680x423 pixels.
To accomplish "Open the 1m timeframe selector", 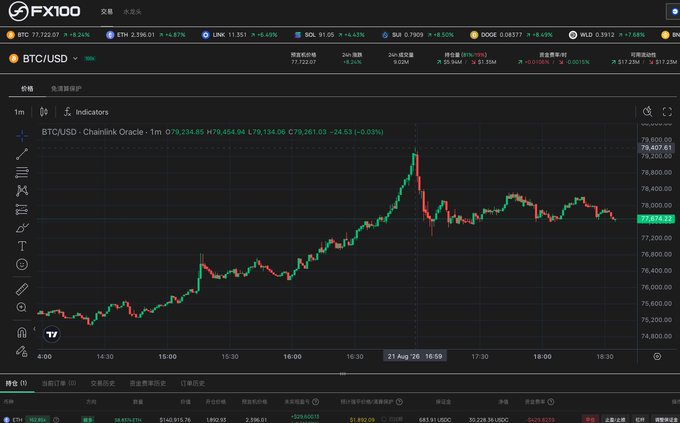I will pos(19,112).
